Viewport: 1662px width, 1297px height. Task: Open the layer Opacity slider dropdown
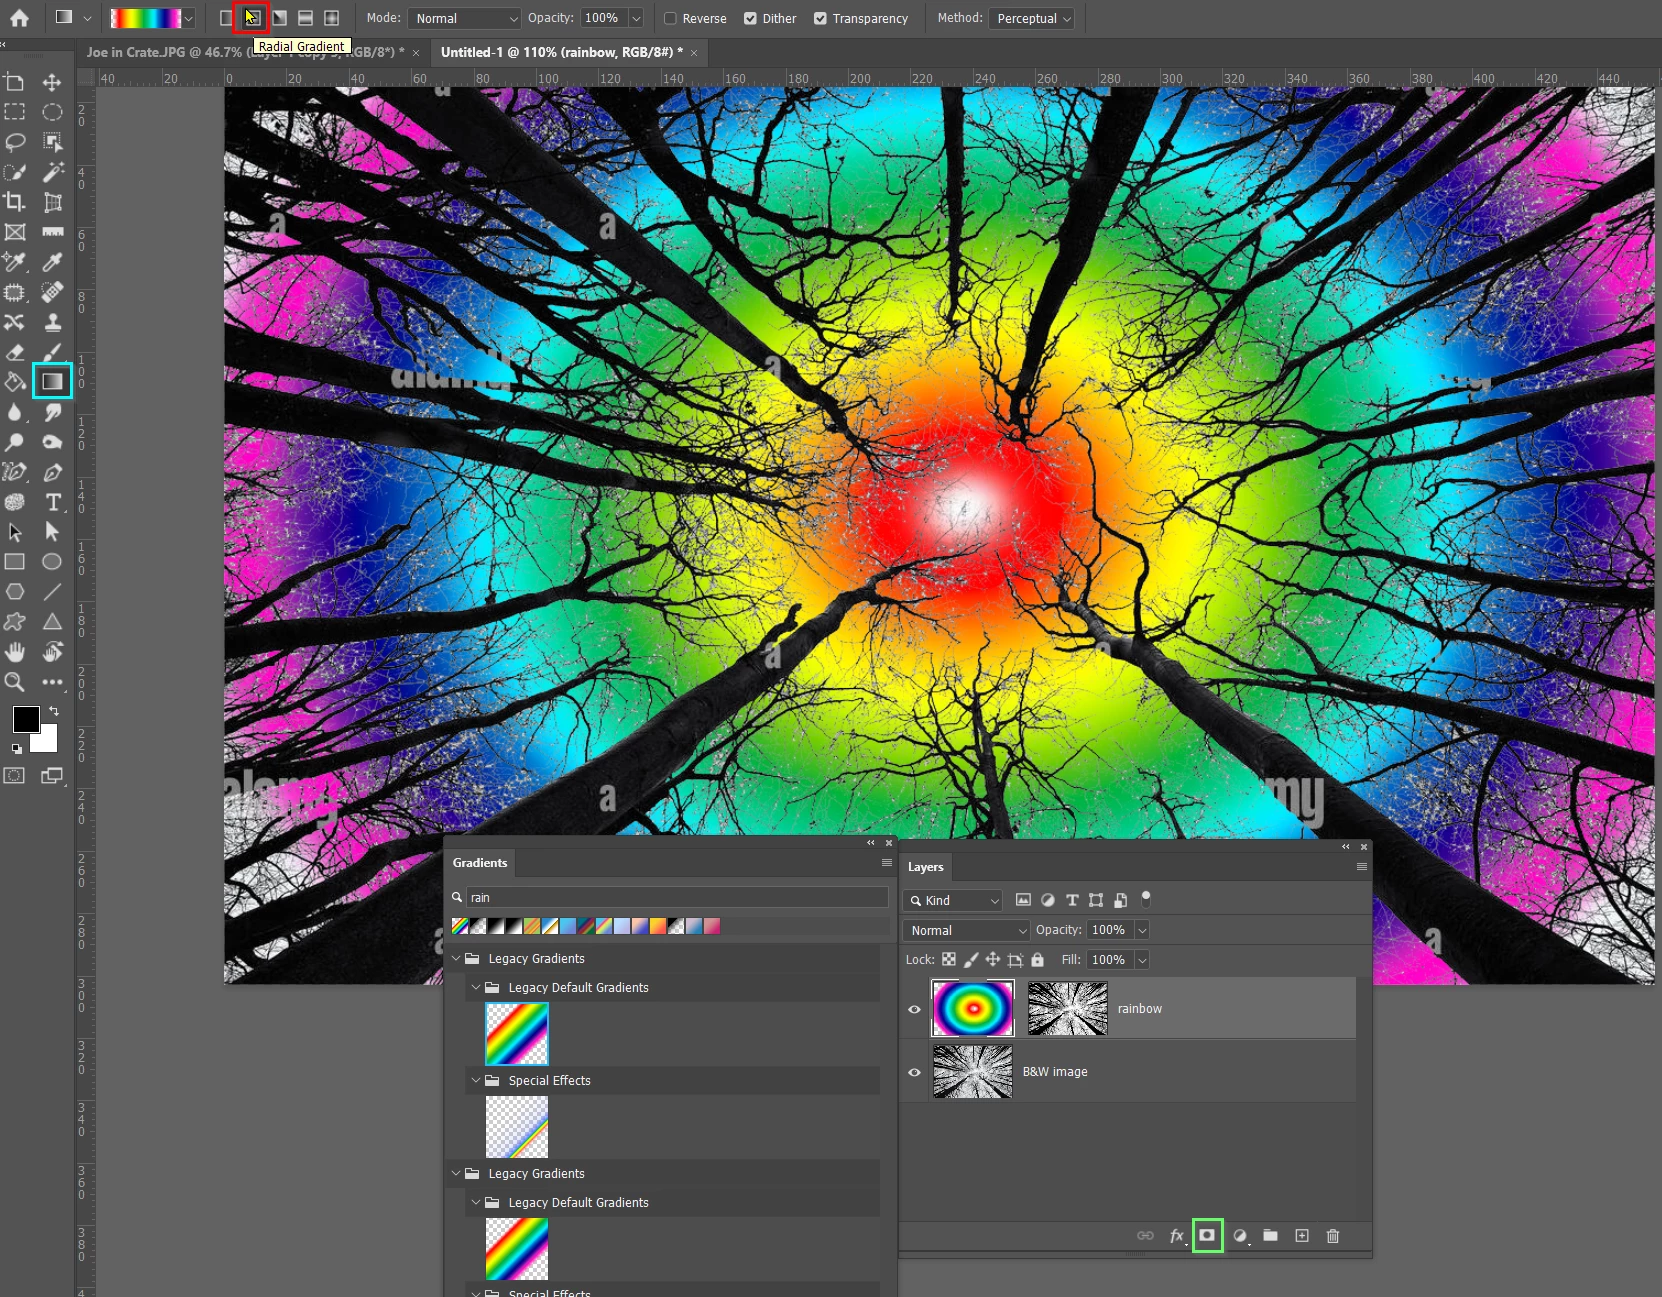(1142, 930)
